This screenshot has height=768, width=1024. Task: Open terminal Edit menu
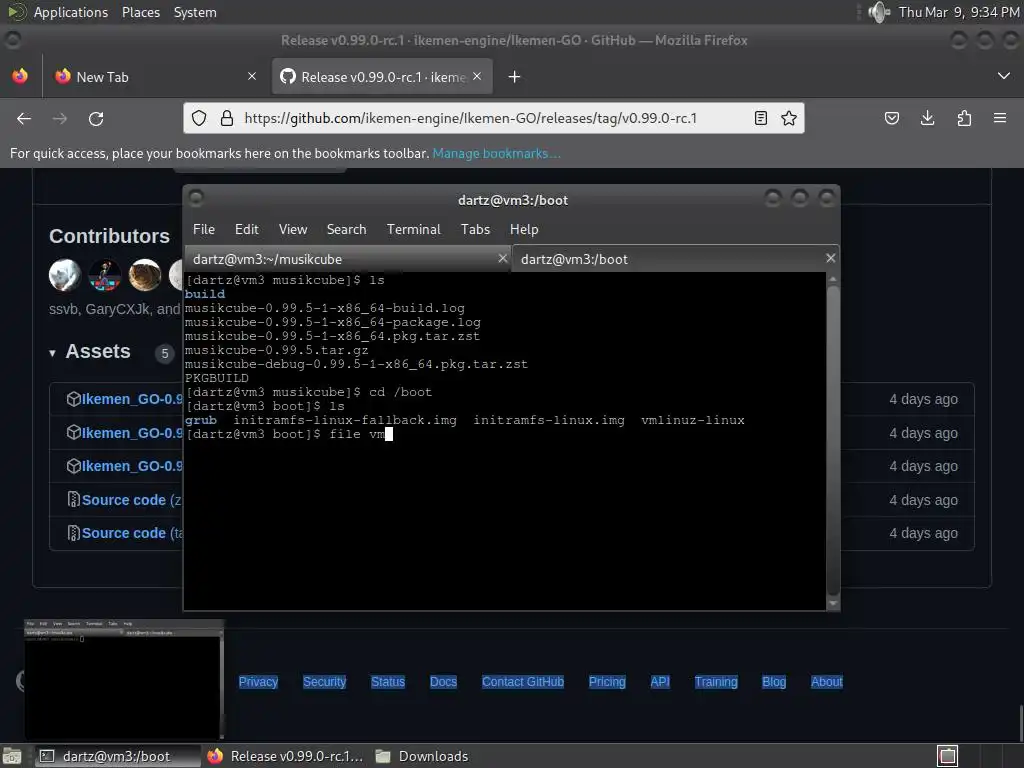pyautogui.click(x=246, y=229)
